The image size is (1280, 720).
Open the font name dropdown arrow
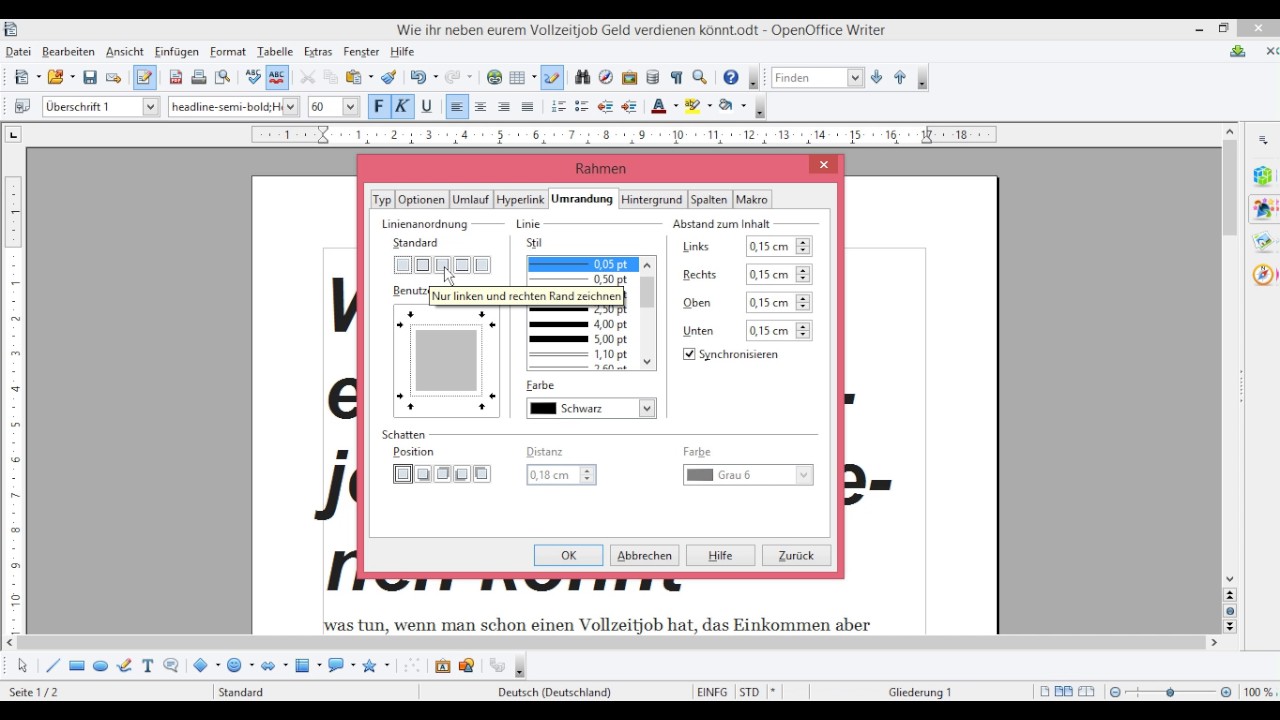click(291, 106)
